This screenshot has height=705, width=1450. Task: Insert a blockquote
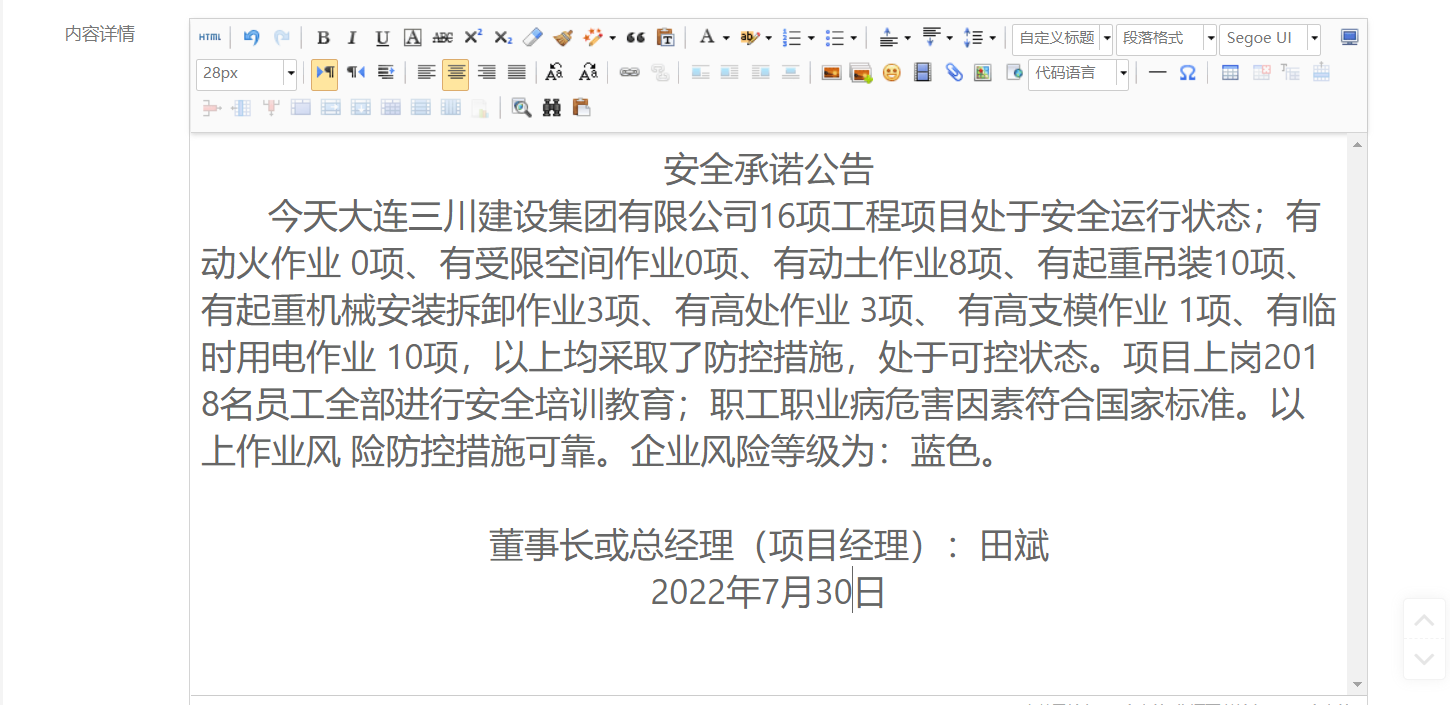coord(635,38)
